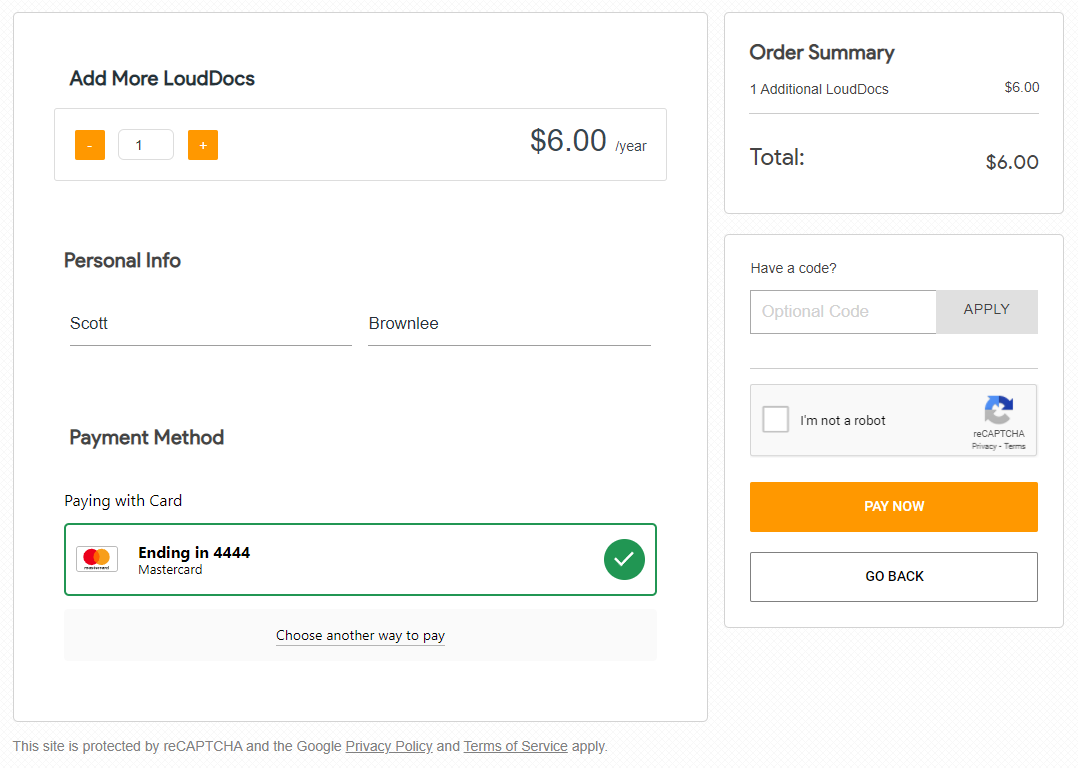Click the plus quantity button
Image resolution: width=1078 pixels, height=768 pixels.
click(x=203, y=145)
